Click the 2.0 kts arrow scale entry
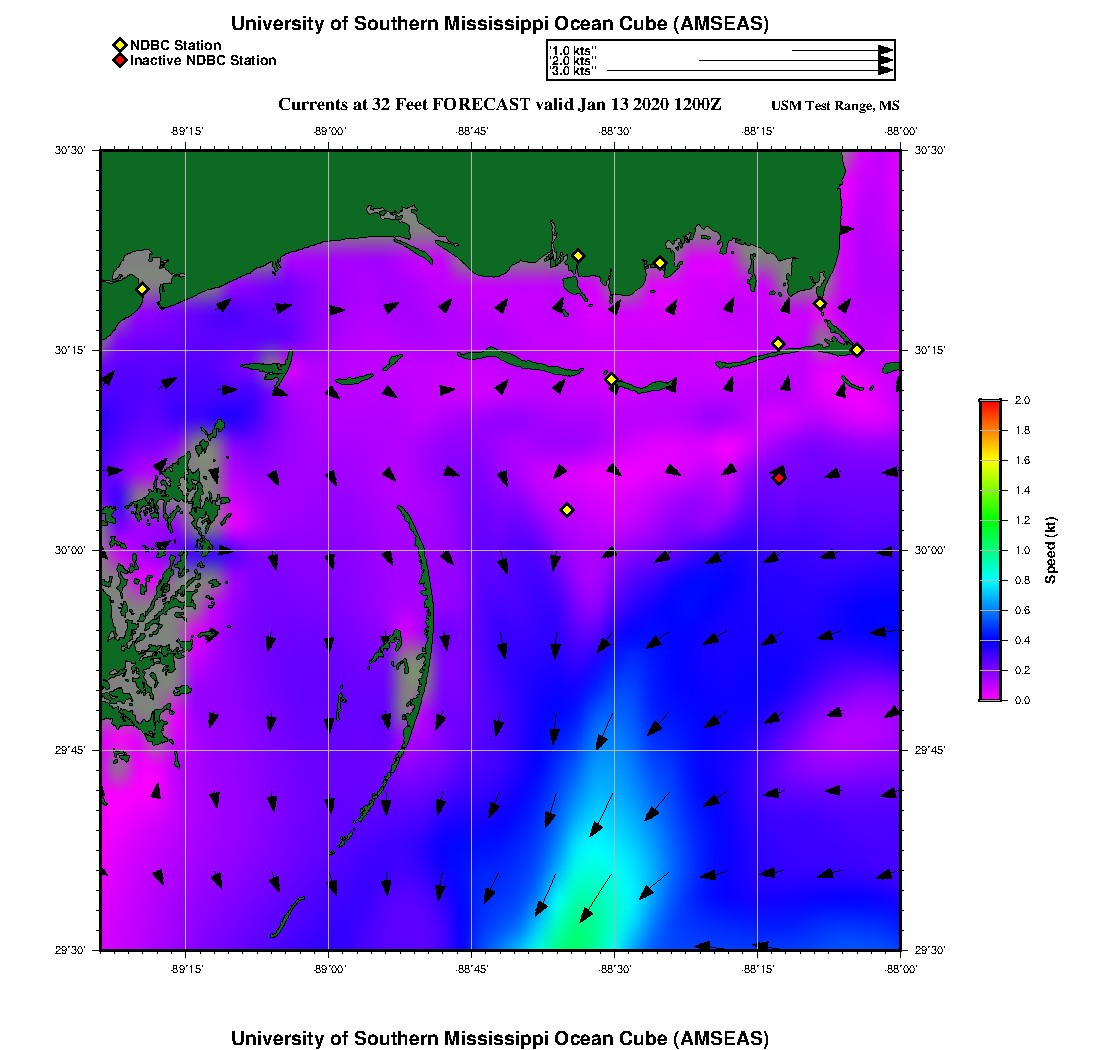 point(573,61)
